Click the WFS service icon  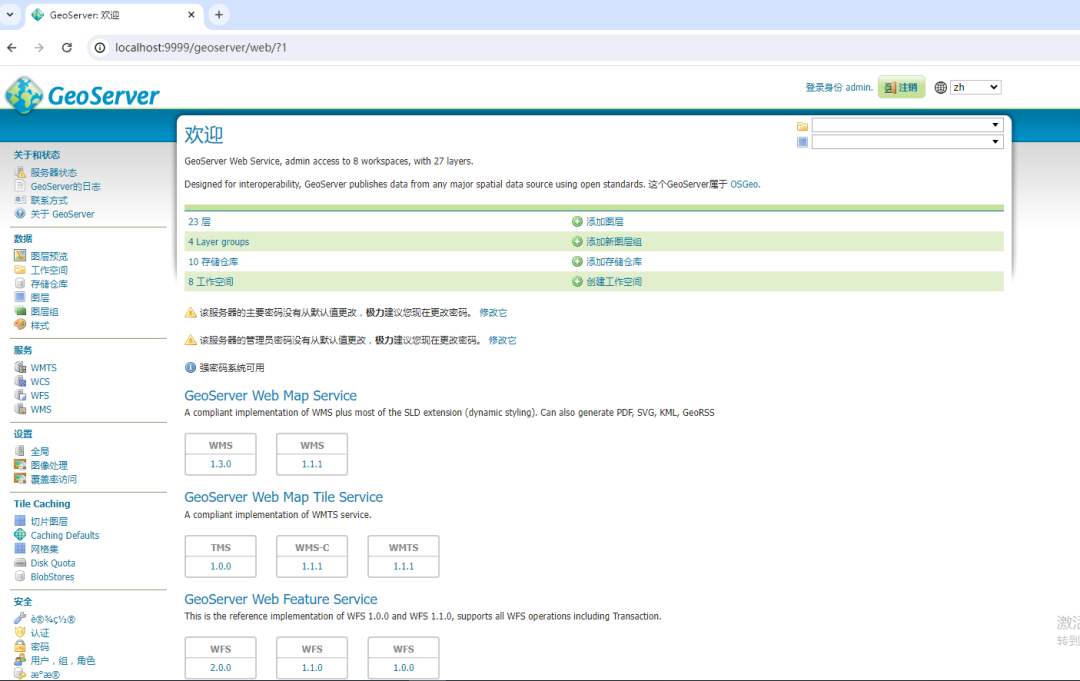pyautogui.click(x=20, y=395)
